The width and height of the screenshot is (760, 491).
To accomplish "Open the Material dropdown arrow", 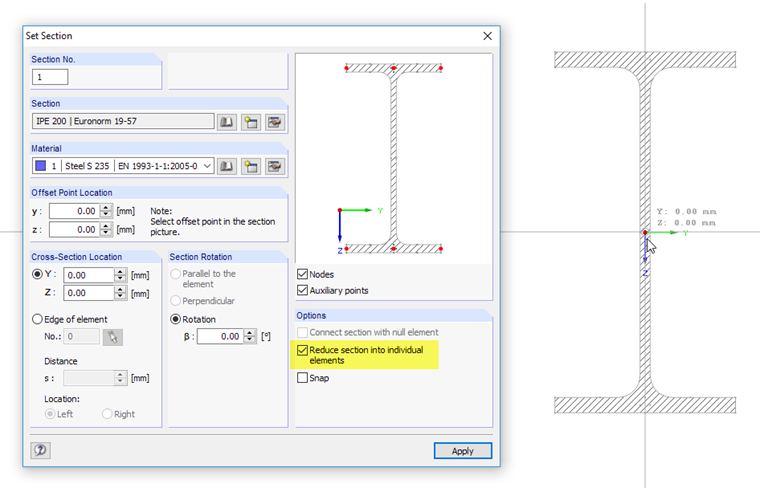I will (x=207, y=166).
